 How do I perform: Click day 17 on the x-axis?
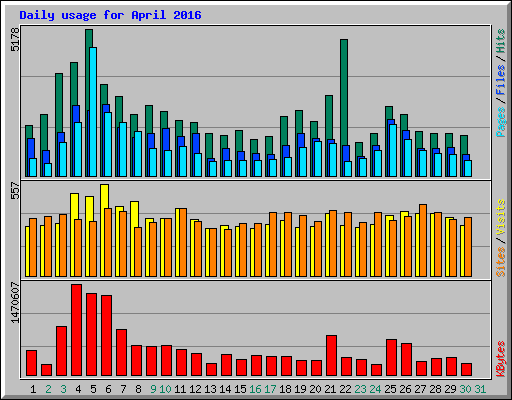(x=270, y=389)
